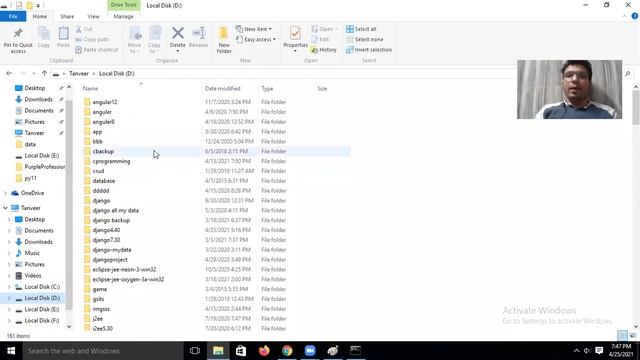Open the Windows Start menu
Image resolution: width=640 pixels, height=360 pixels.
click(x=11, y=351)
